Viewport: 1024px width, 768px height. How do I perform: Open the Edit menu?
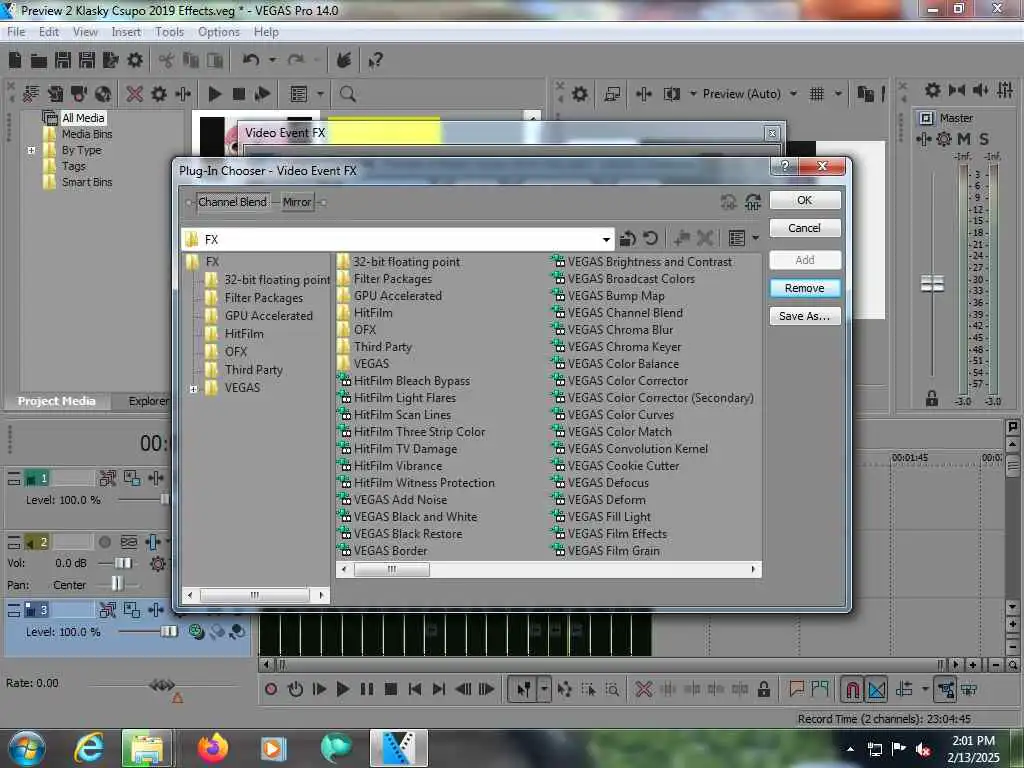tap(48, 31)
